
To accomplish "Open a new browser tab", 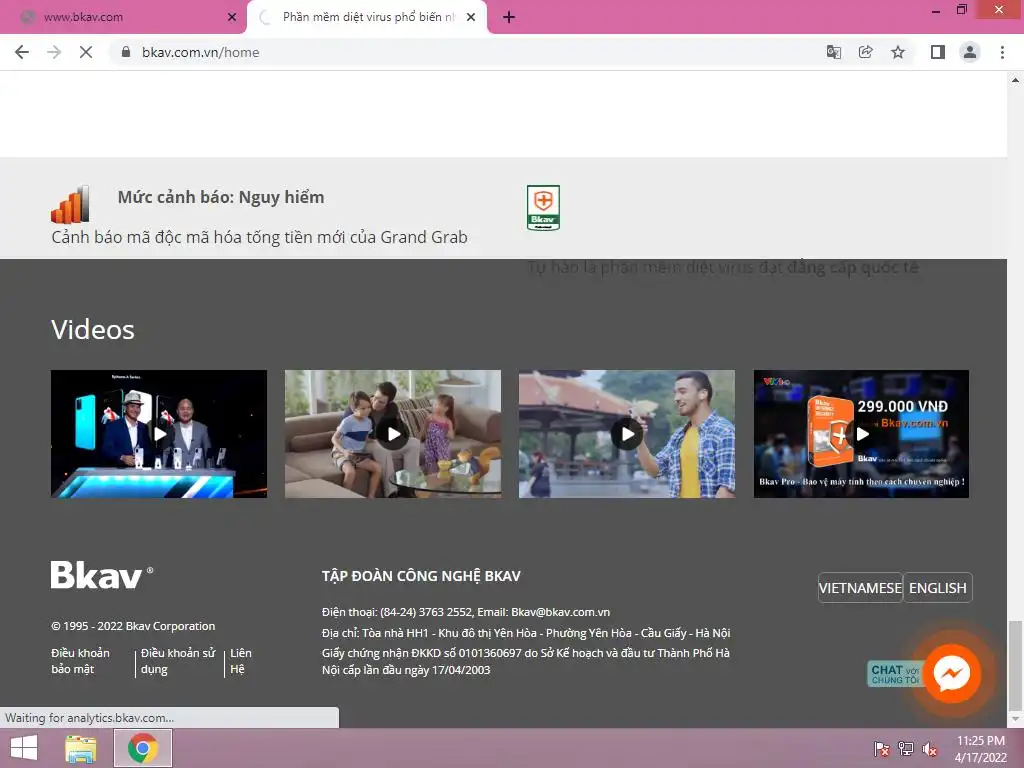I will 509,18.
